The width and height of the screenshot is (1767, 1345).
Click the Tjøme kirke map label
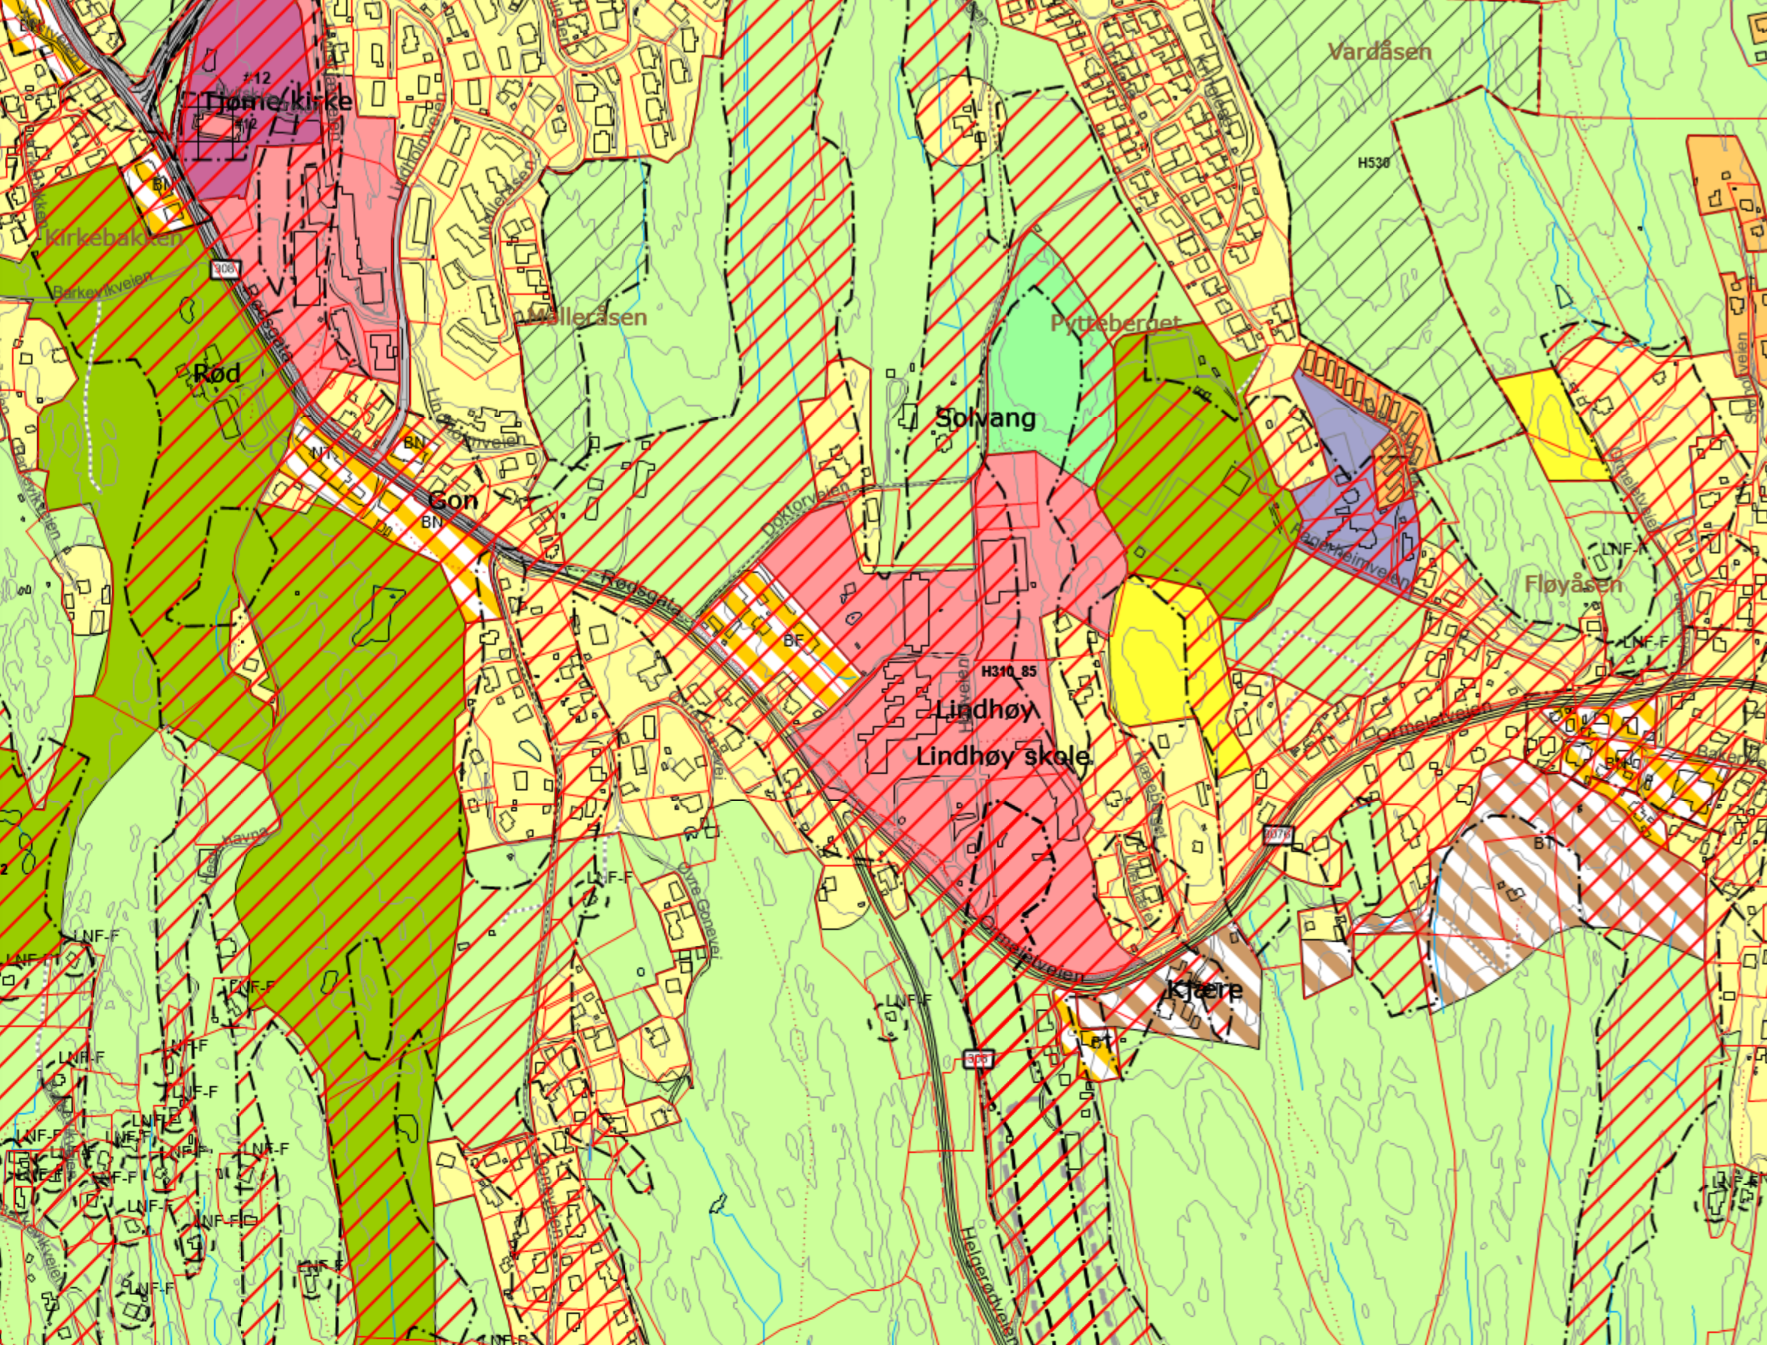[278, 101]
